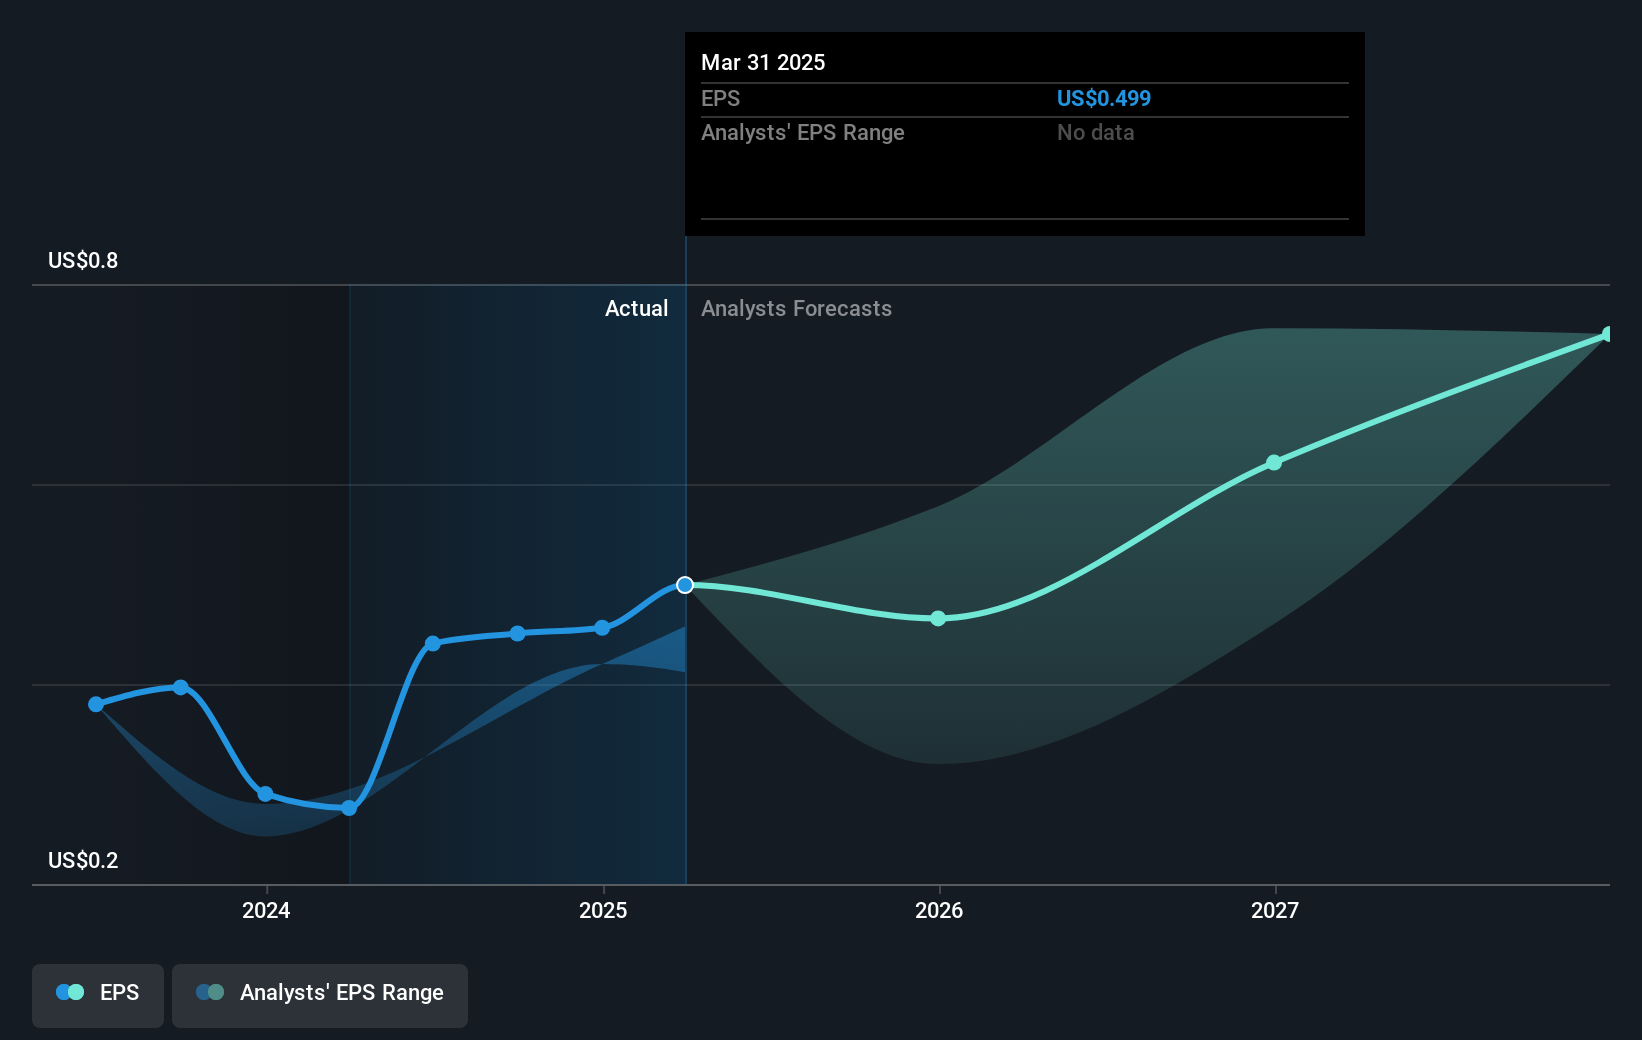Toggle the Analysts' EPS Range legend series
This screenshot has height=1040, width=1642.
pyautogui.click(x=320, y=995)
